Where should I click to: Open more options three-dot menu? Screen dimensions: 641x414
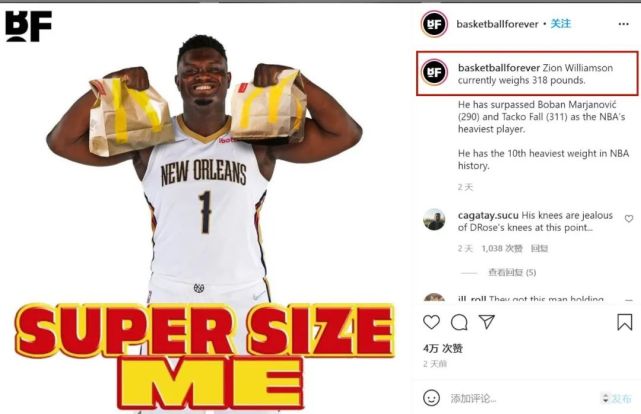tap(623, 24)
